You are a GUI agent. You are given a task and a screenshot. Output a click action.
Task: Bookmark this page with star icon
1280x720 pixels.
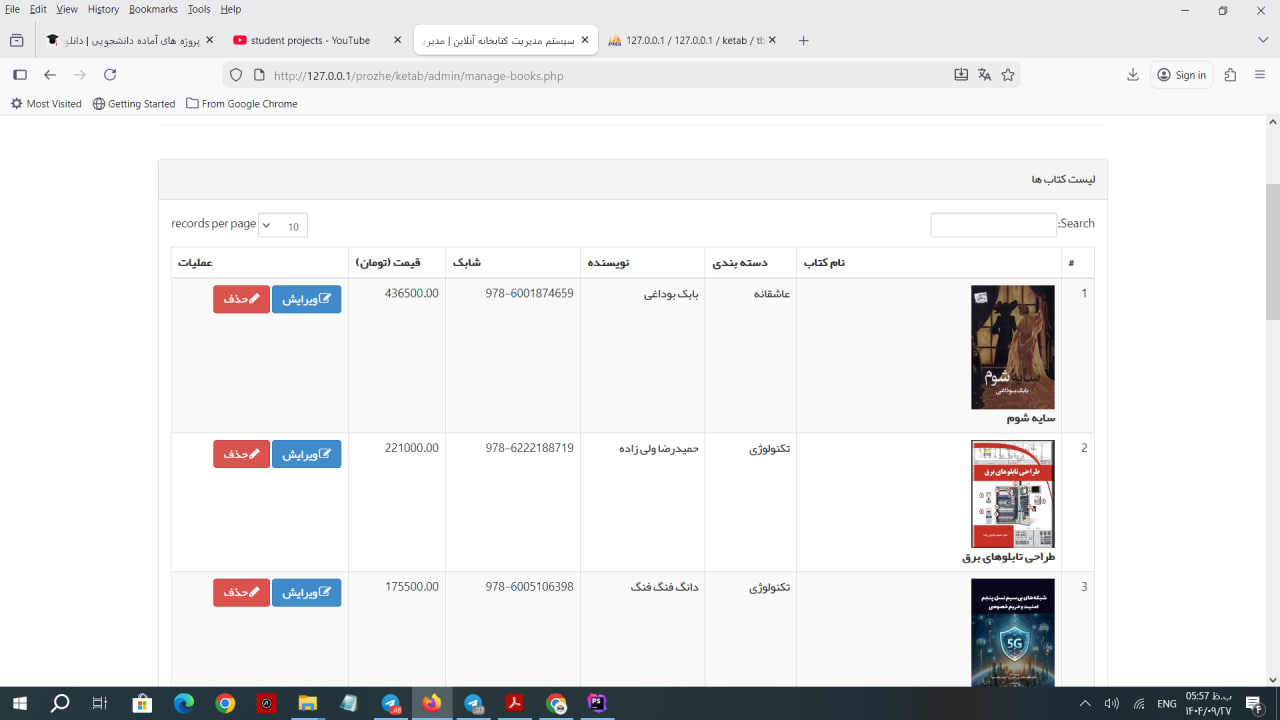pos(1008,75)
